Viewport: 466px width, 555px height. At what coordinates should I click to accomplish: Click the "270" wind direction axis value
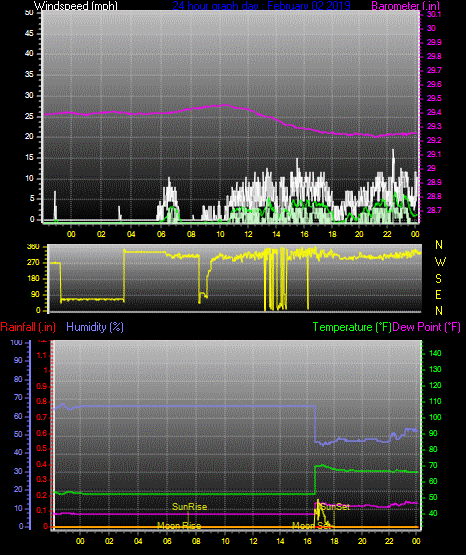pos(33,263)
